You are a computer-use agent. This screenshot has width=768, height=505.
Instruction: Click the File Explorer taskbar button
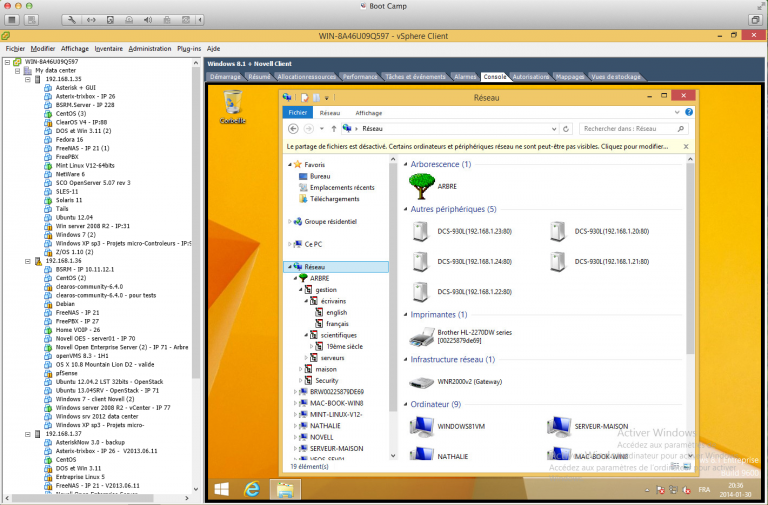tap(285, 489)
